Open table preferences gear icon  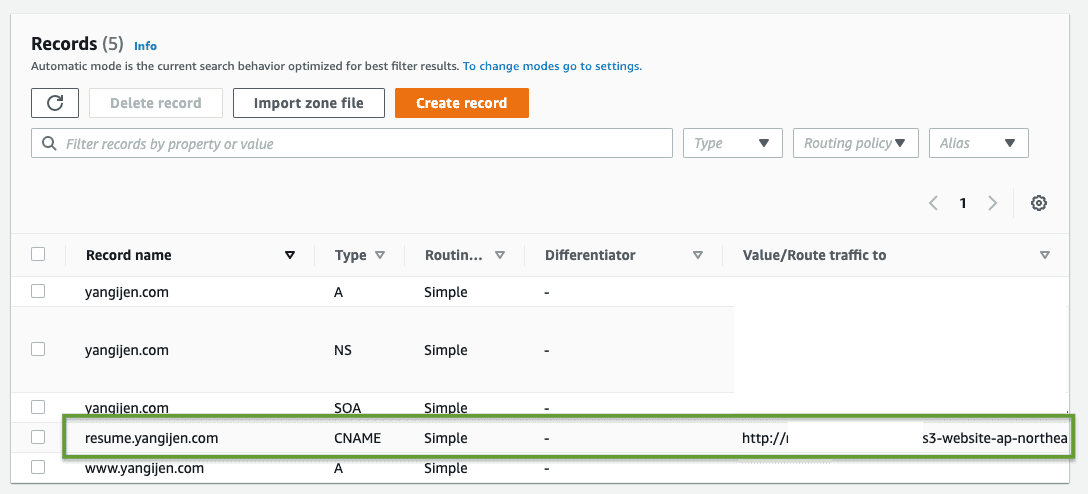point(1039,203)
